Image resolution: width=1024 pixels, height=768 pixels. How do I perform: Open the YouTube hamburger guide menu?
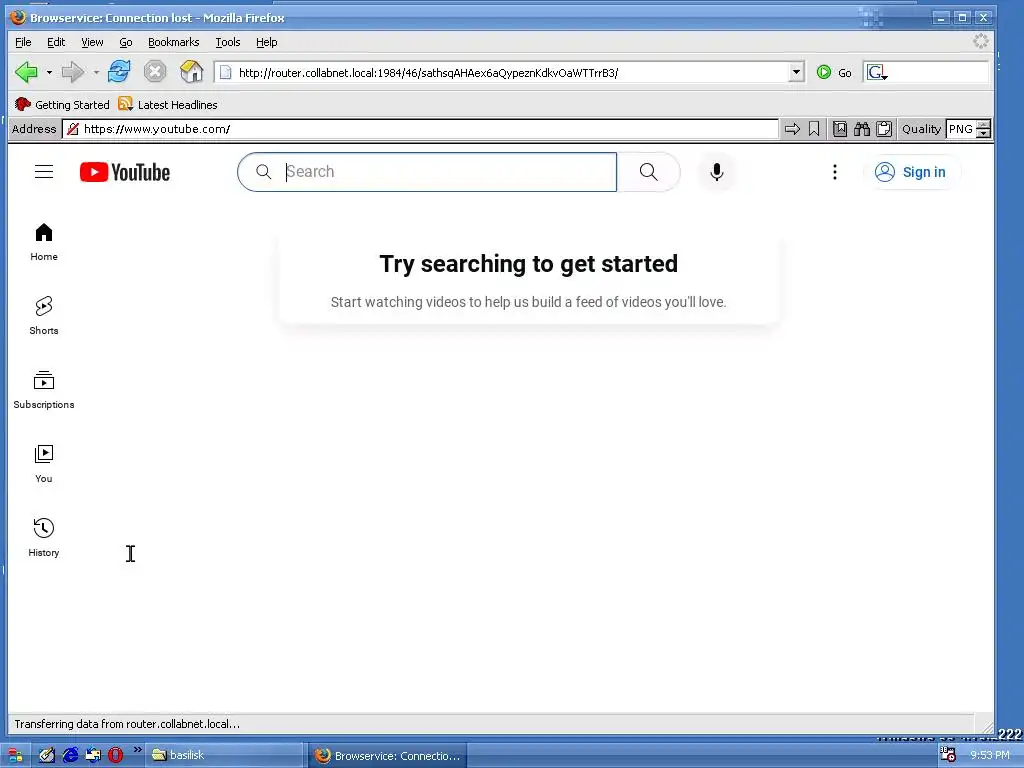[44, 172]
